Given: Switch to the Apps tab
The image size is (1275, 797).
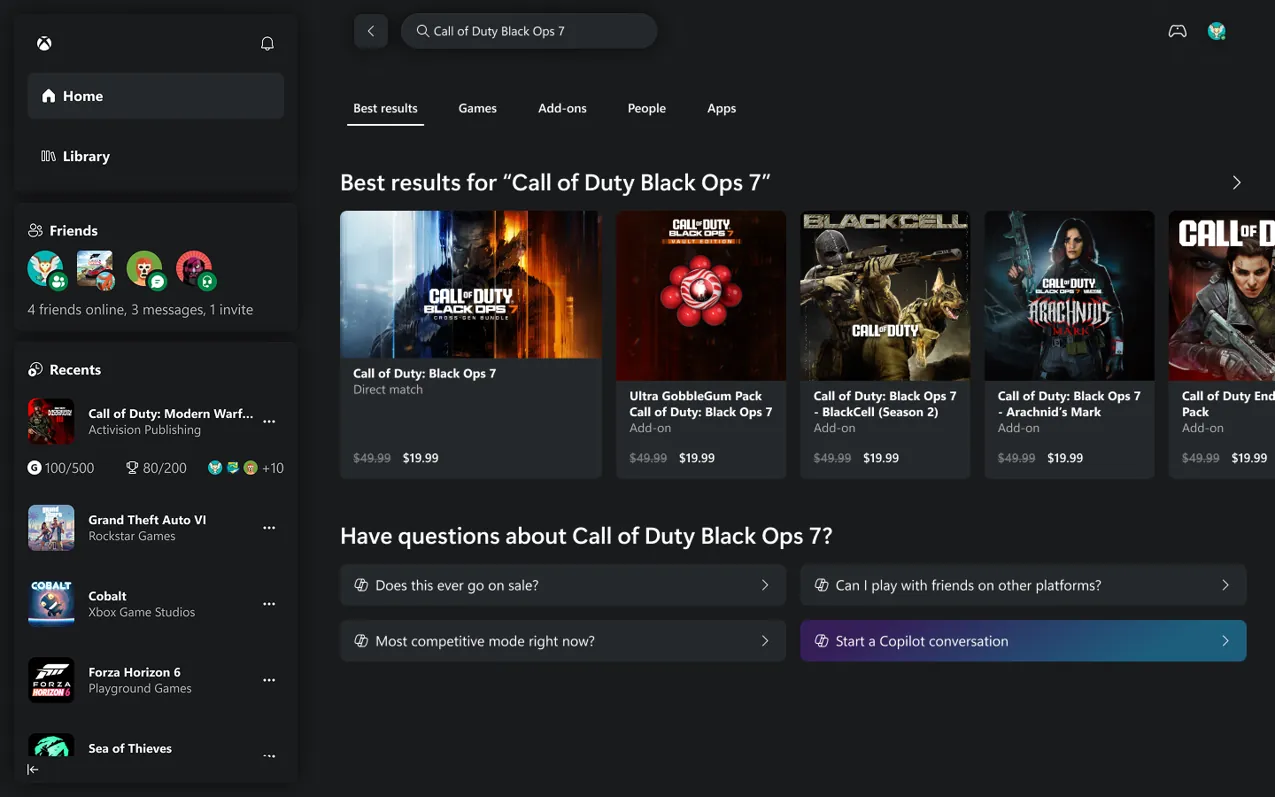Looking at the screenshot, I should pyautogui.click(x=721, y=108).
